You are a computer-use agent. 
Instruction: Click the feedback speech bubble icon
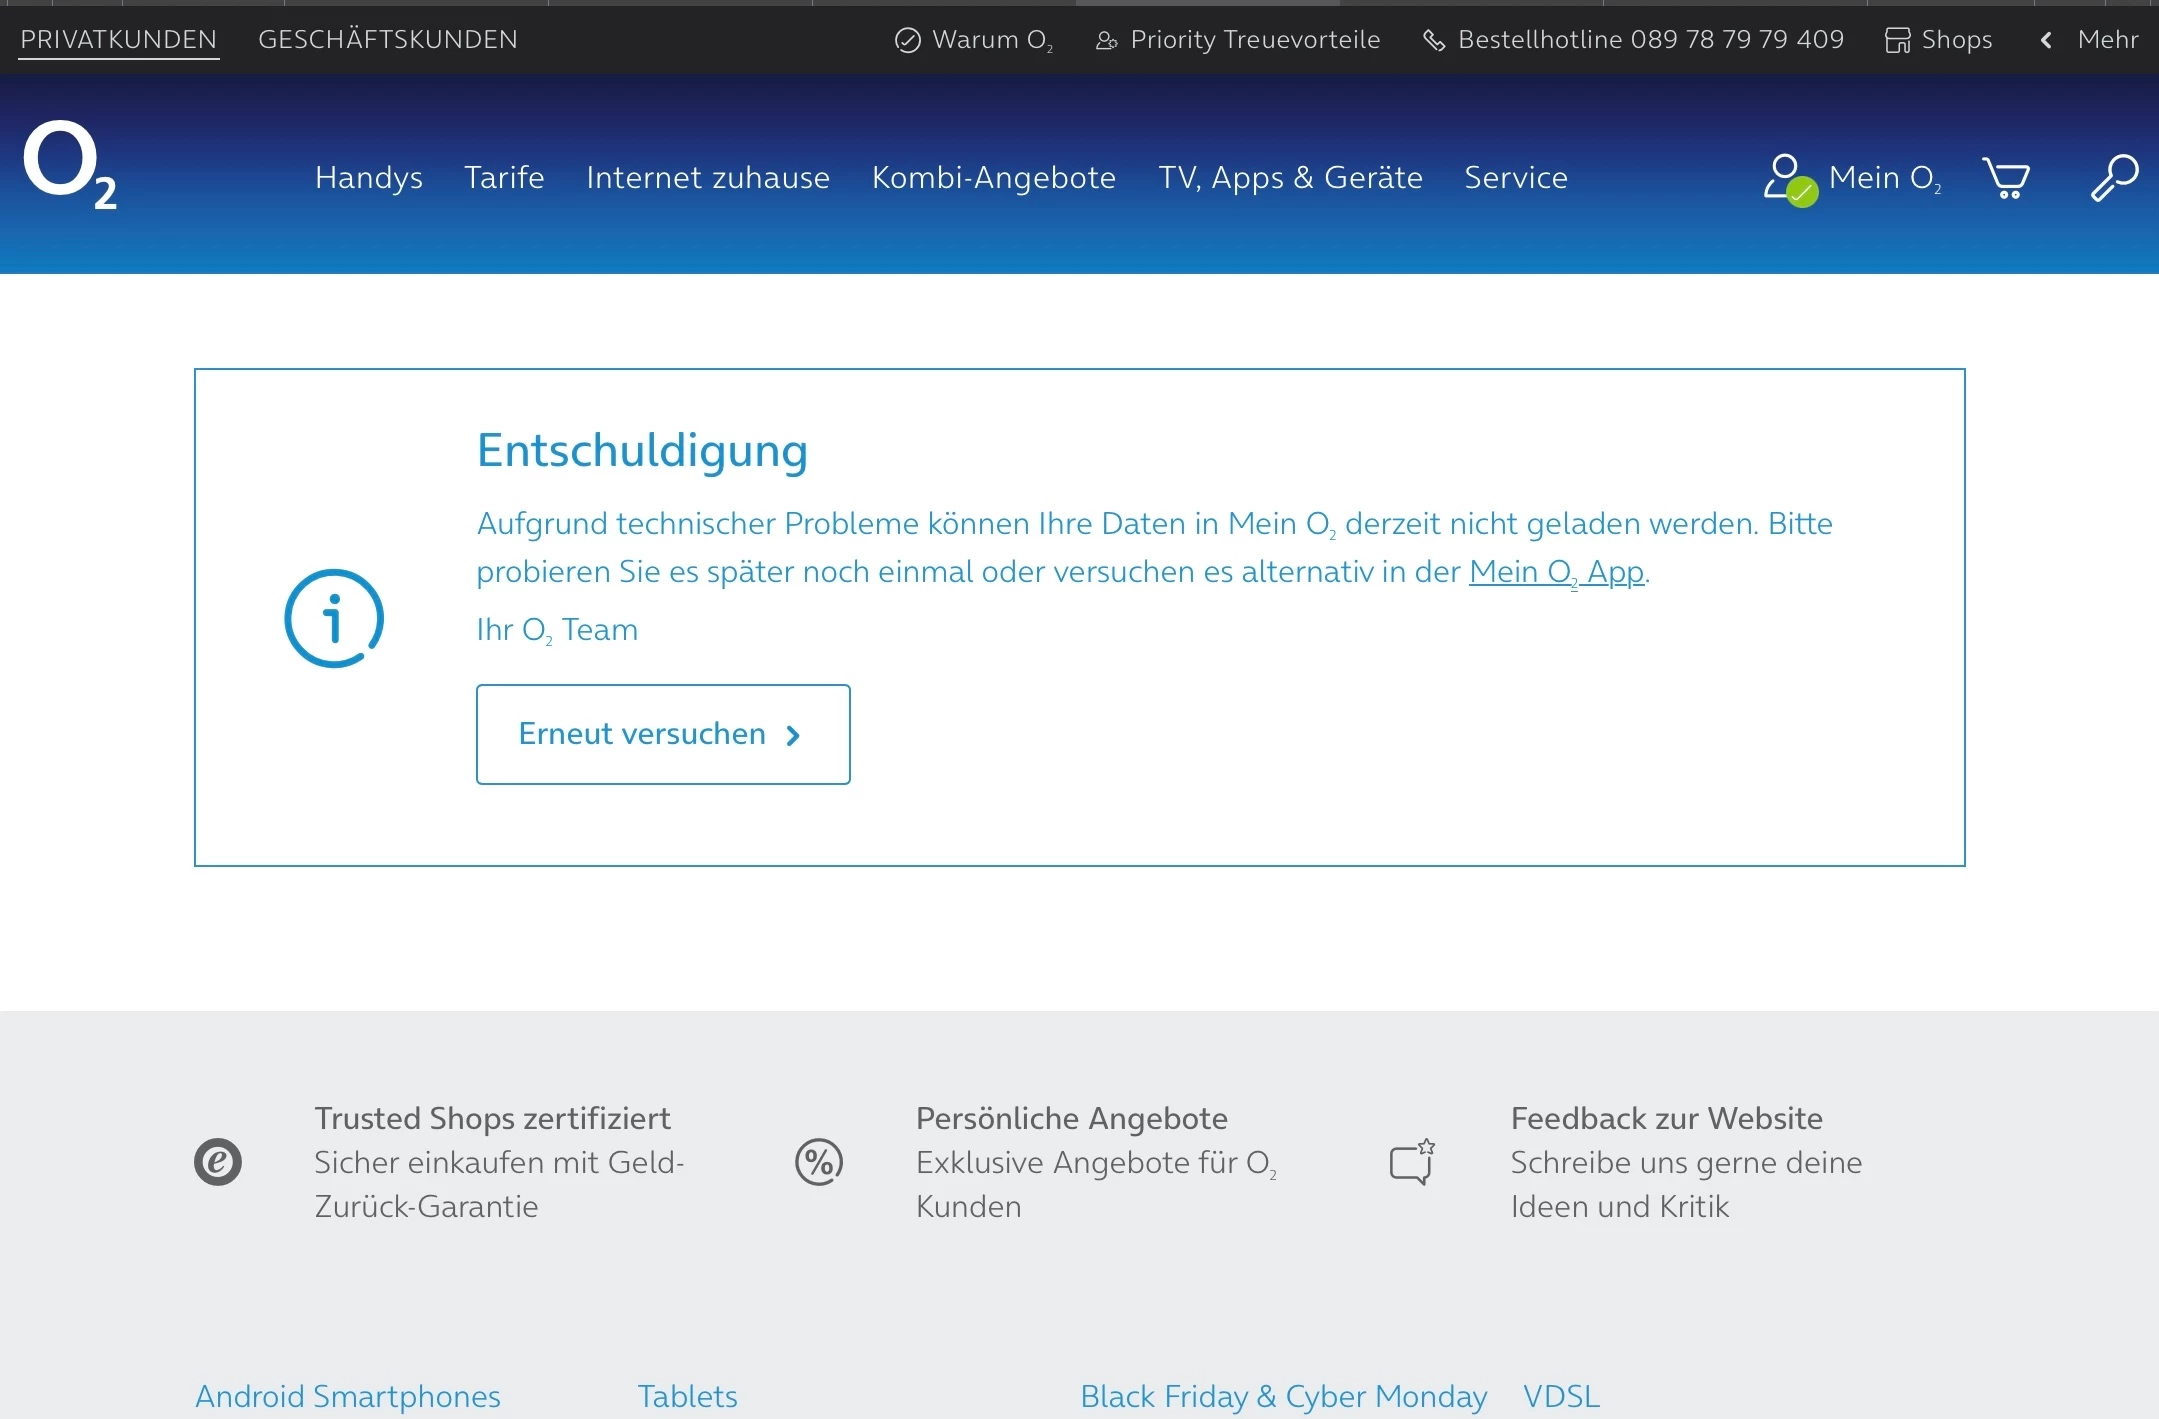pos(1412,1162)
